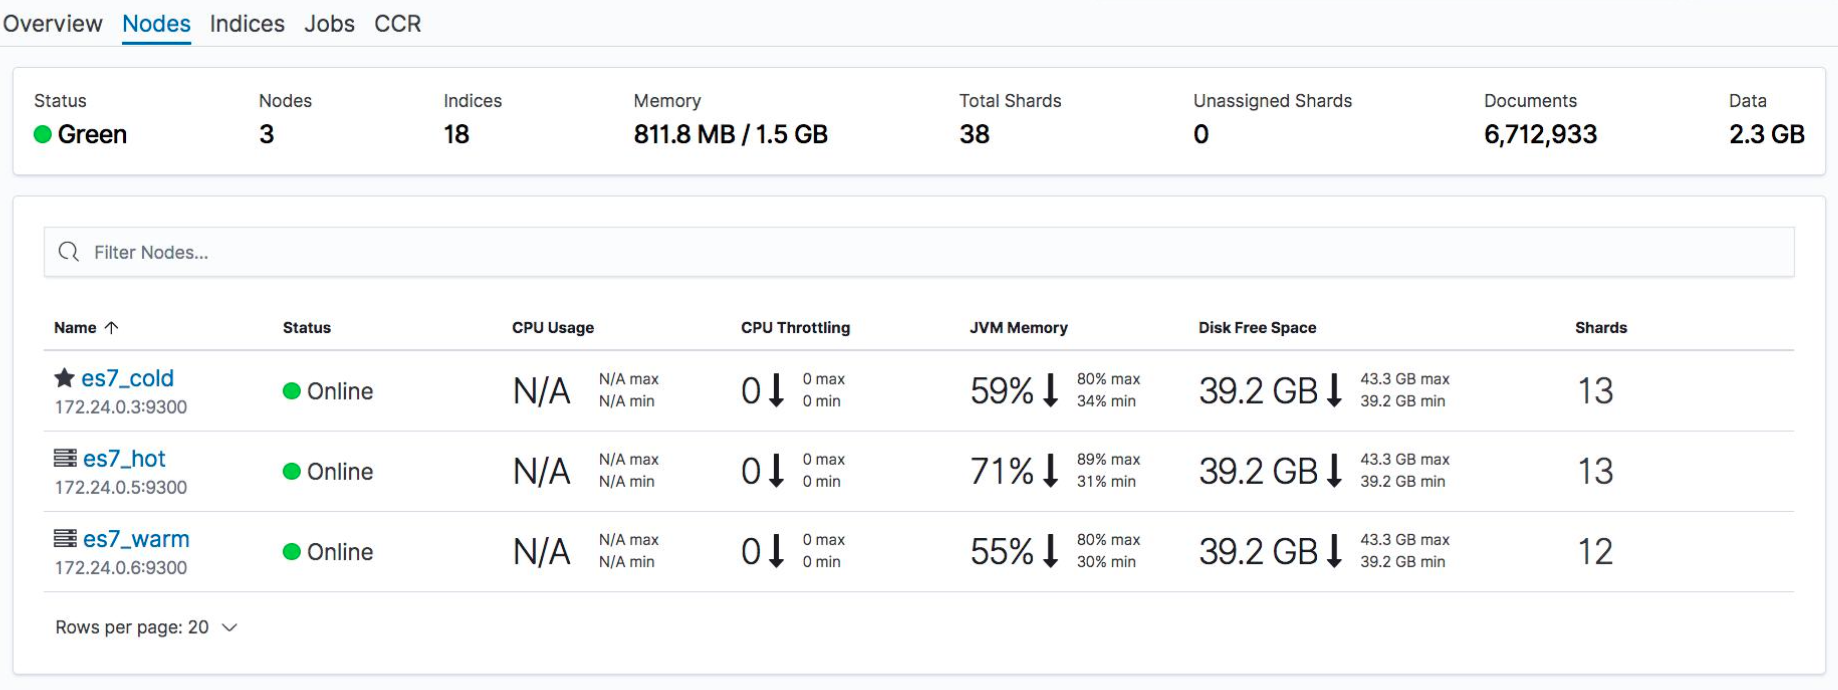Click the CPU Throttling down arrow for es7_cold
1838x690 pixels.
tap(776, 391)
